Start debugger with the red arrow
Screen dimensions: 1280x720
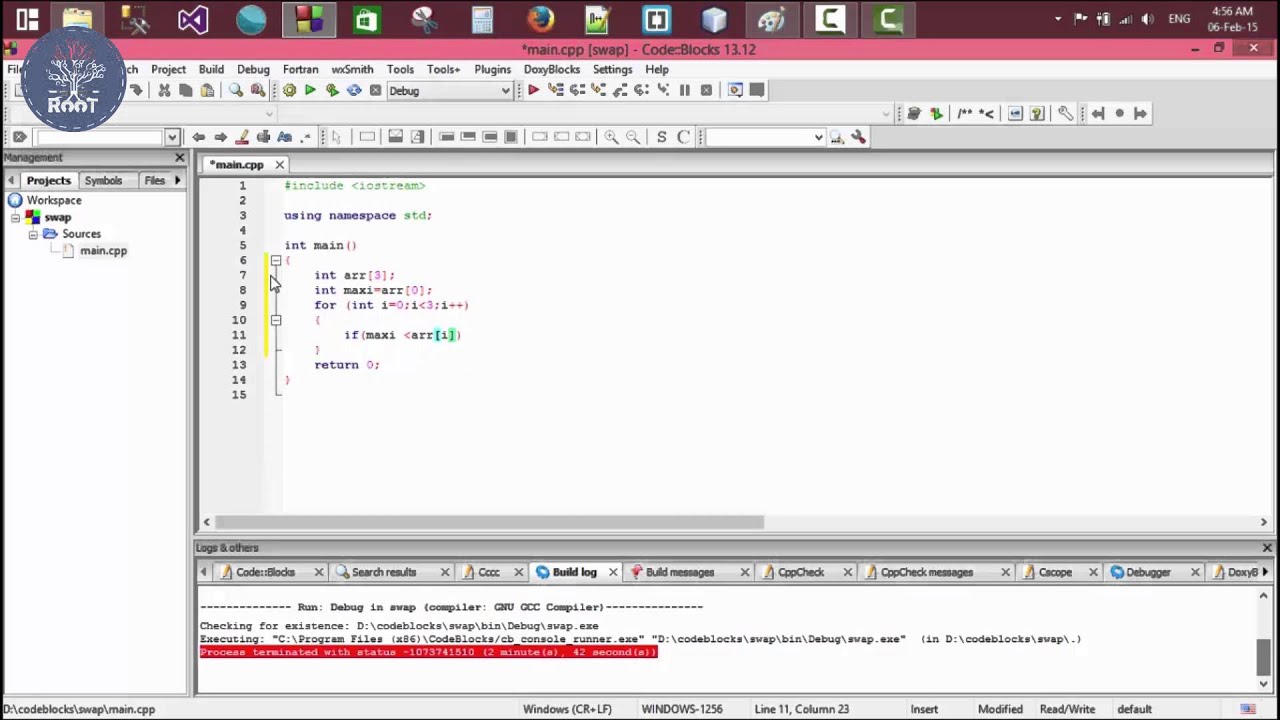tap(533, 90)
